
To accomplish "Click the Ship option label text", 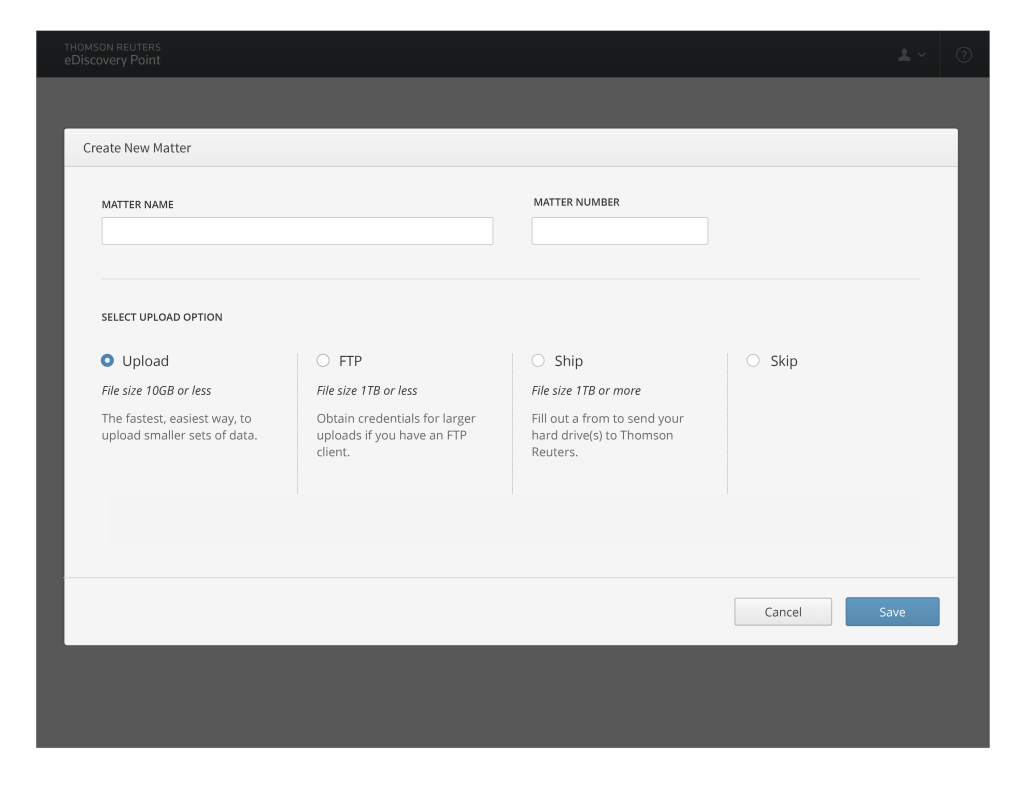I will point(568,361).
